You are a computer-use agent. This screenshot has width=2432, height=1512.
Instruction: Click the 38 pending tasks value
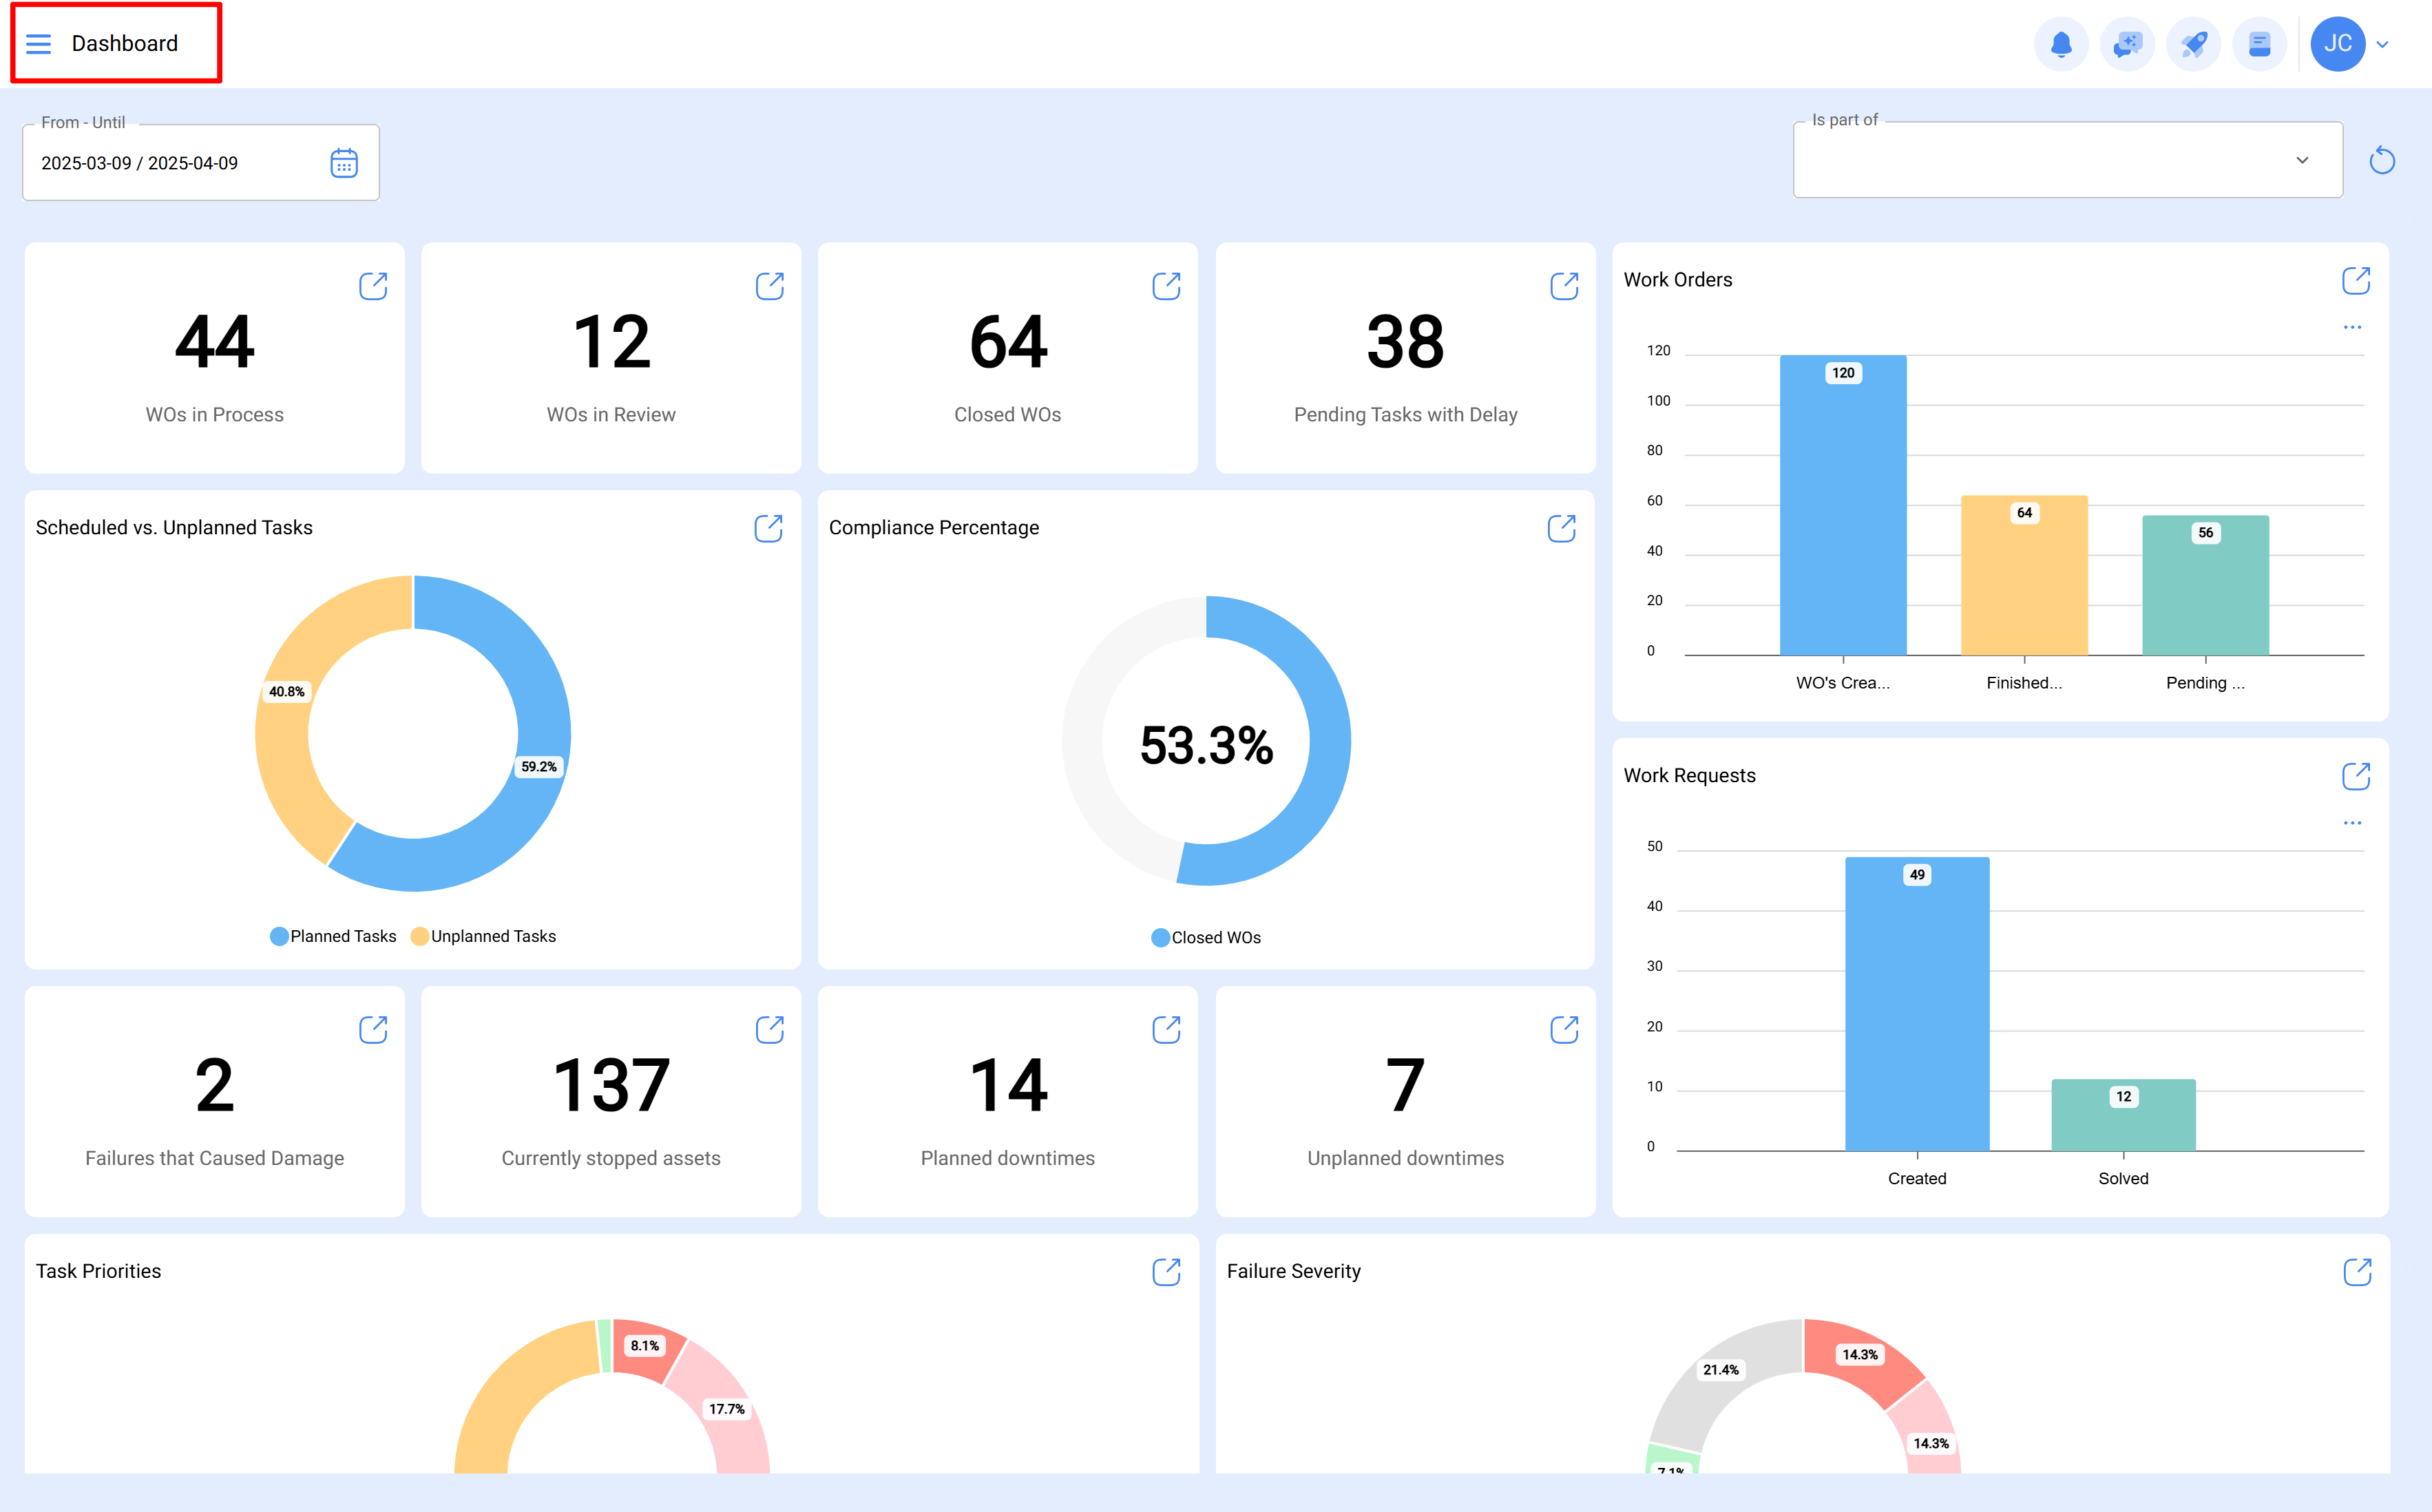tap(1405, 341)
